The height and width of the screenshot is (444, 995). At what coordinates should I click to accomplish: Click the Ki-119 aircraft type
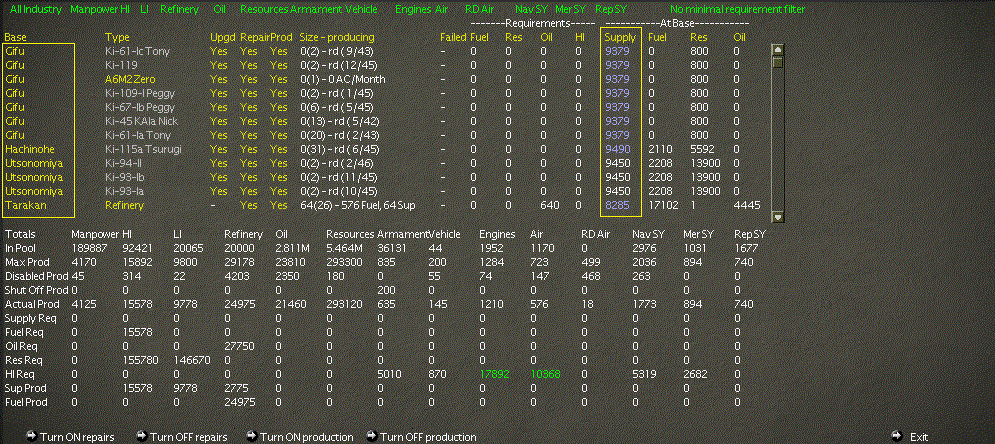click(121, 65)
